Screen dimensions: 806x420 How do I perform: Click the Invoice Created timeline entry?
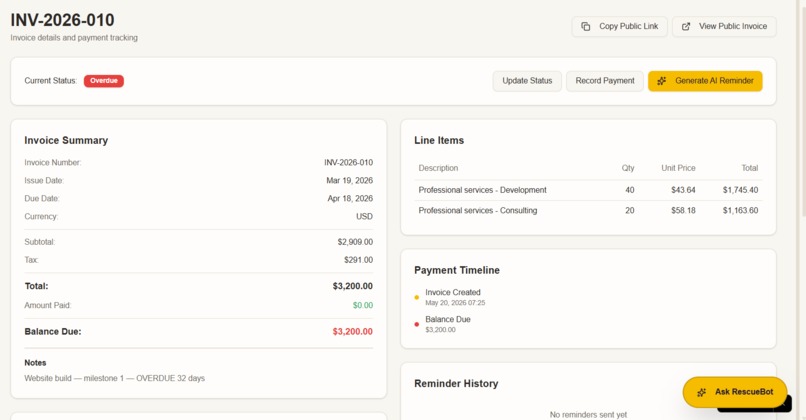coord(453,292)
